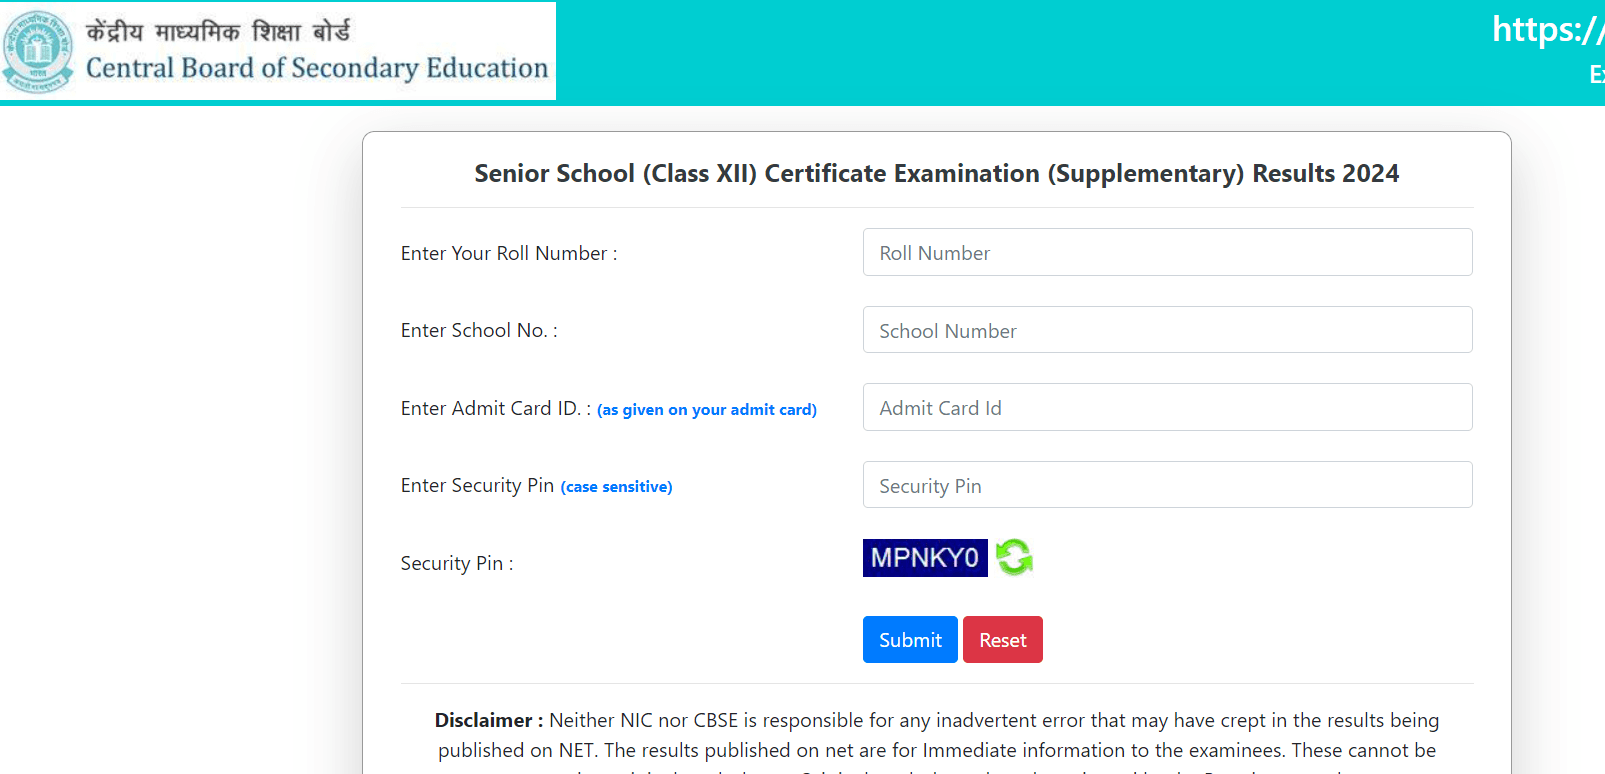1605x774 pixels.
Task: Click the "as given on your admit card" hint
Action: [707, 410]
